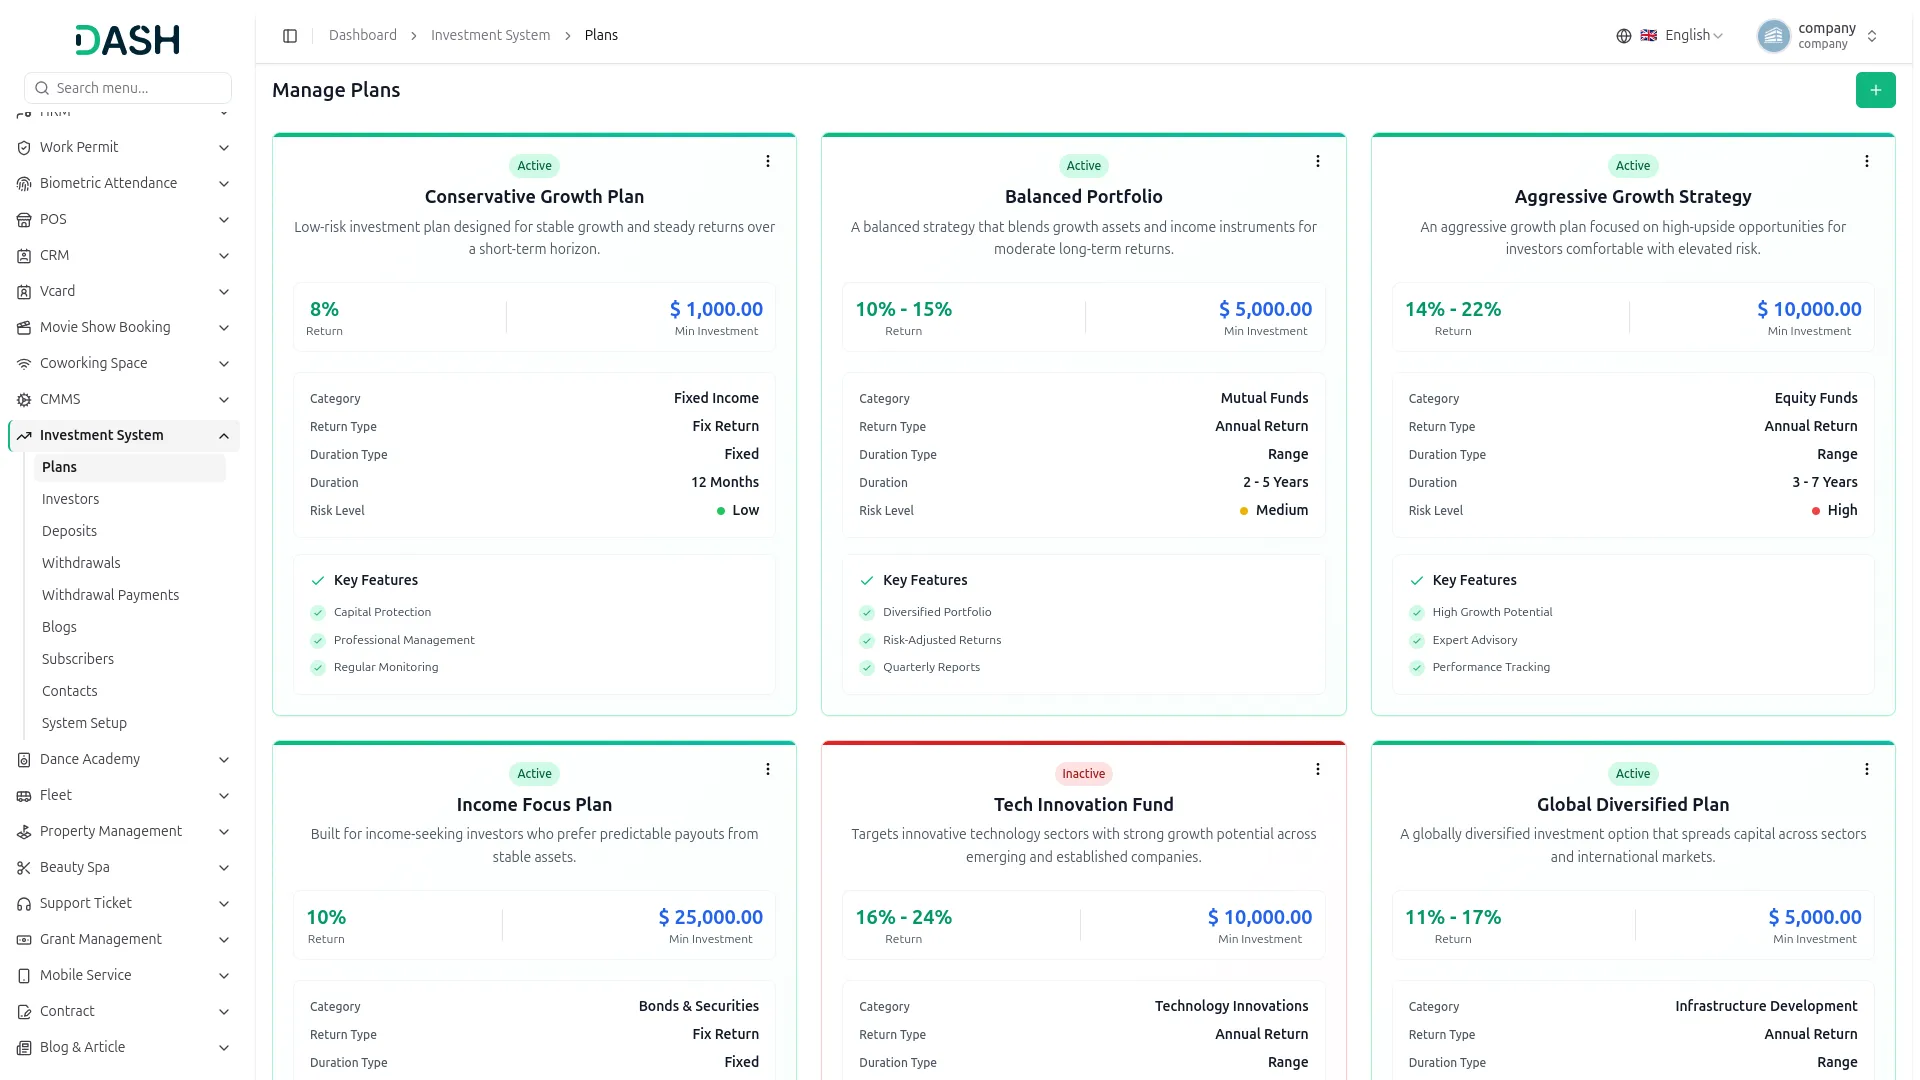
Task: Open the company account dropdown arrows
Action: click(1872, 36)
